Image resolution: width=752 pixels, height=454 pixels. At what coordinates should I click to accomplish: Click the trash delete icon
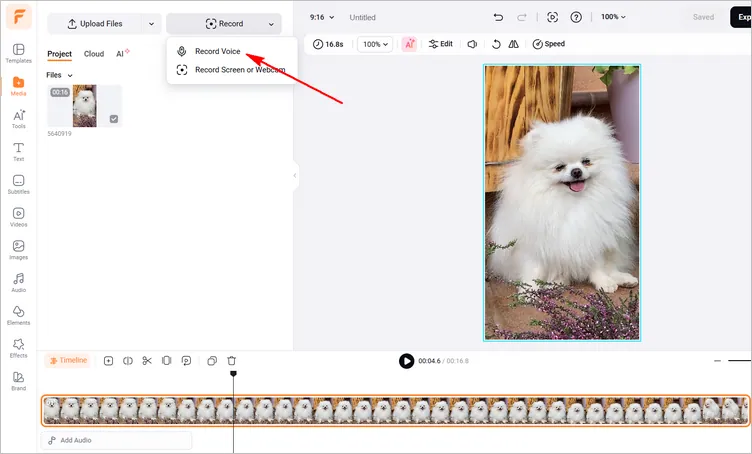(x=232, y=361)
